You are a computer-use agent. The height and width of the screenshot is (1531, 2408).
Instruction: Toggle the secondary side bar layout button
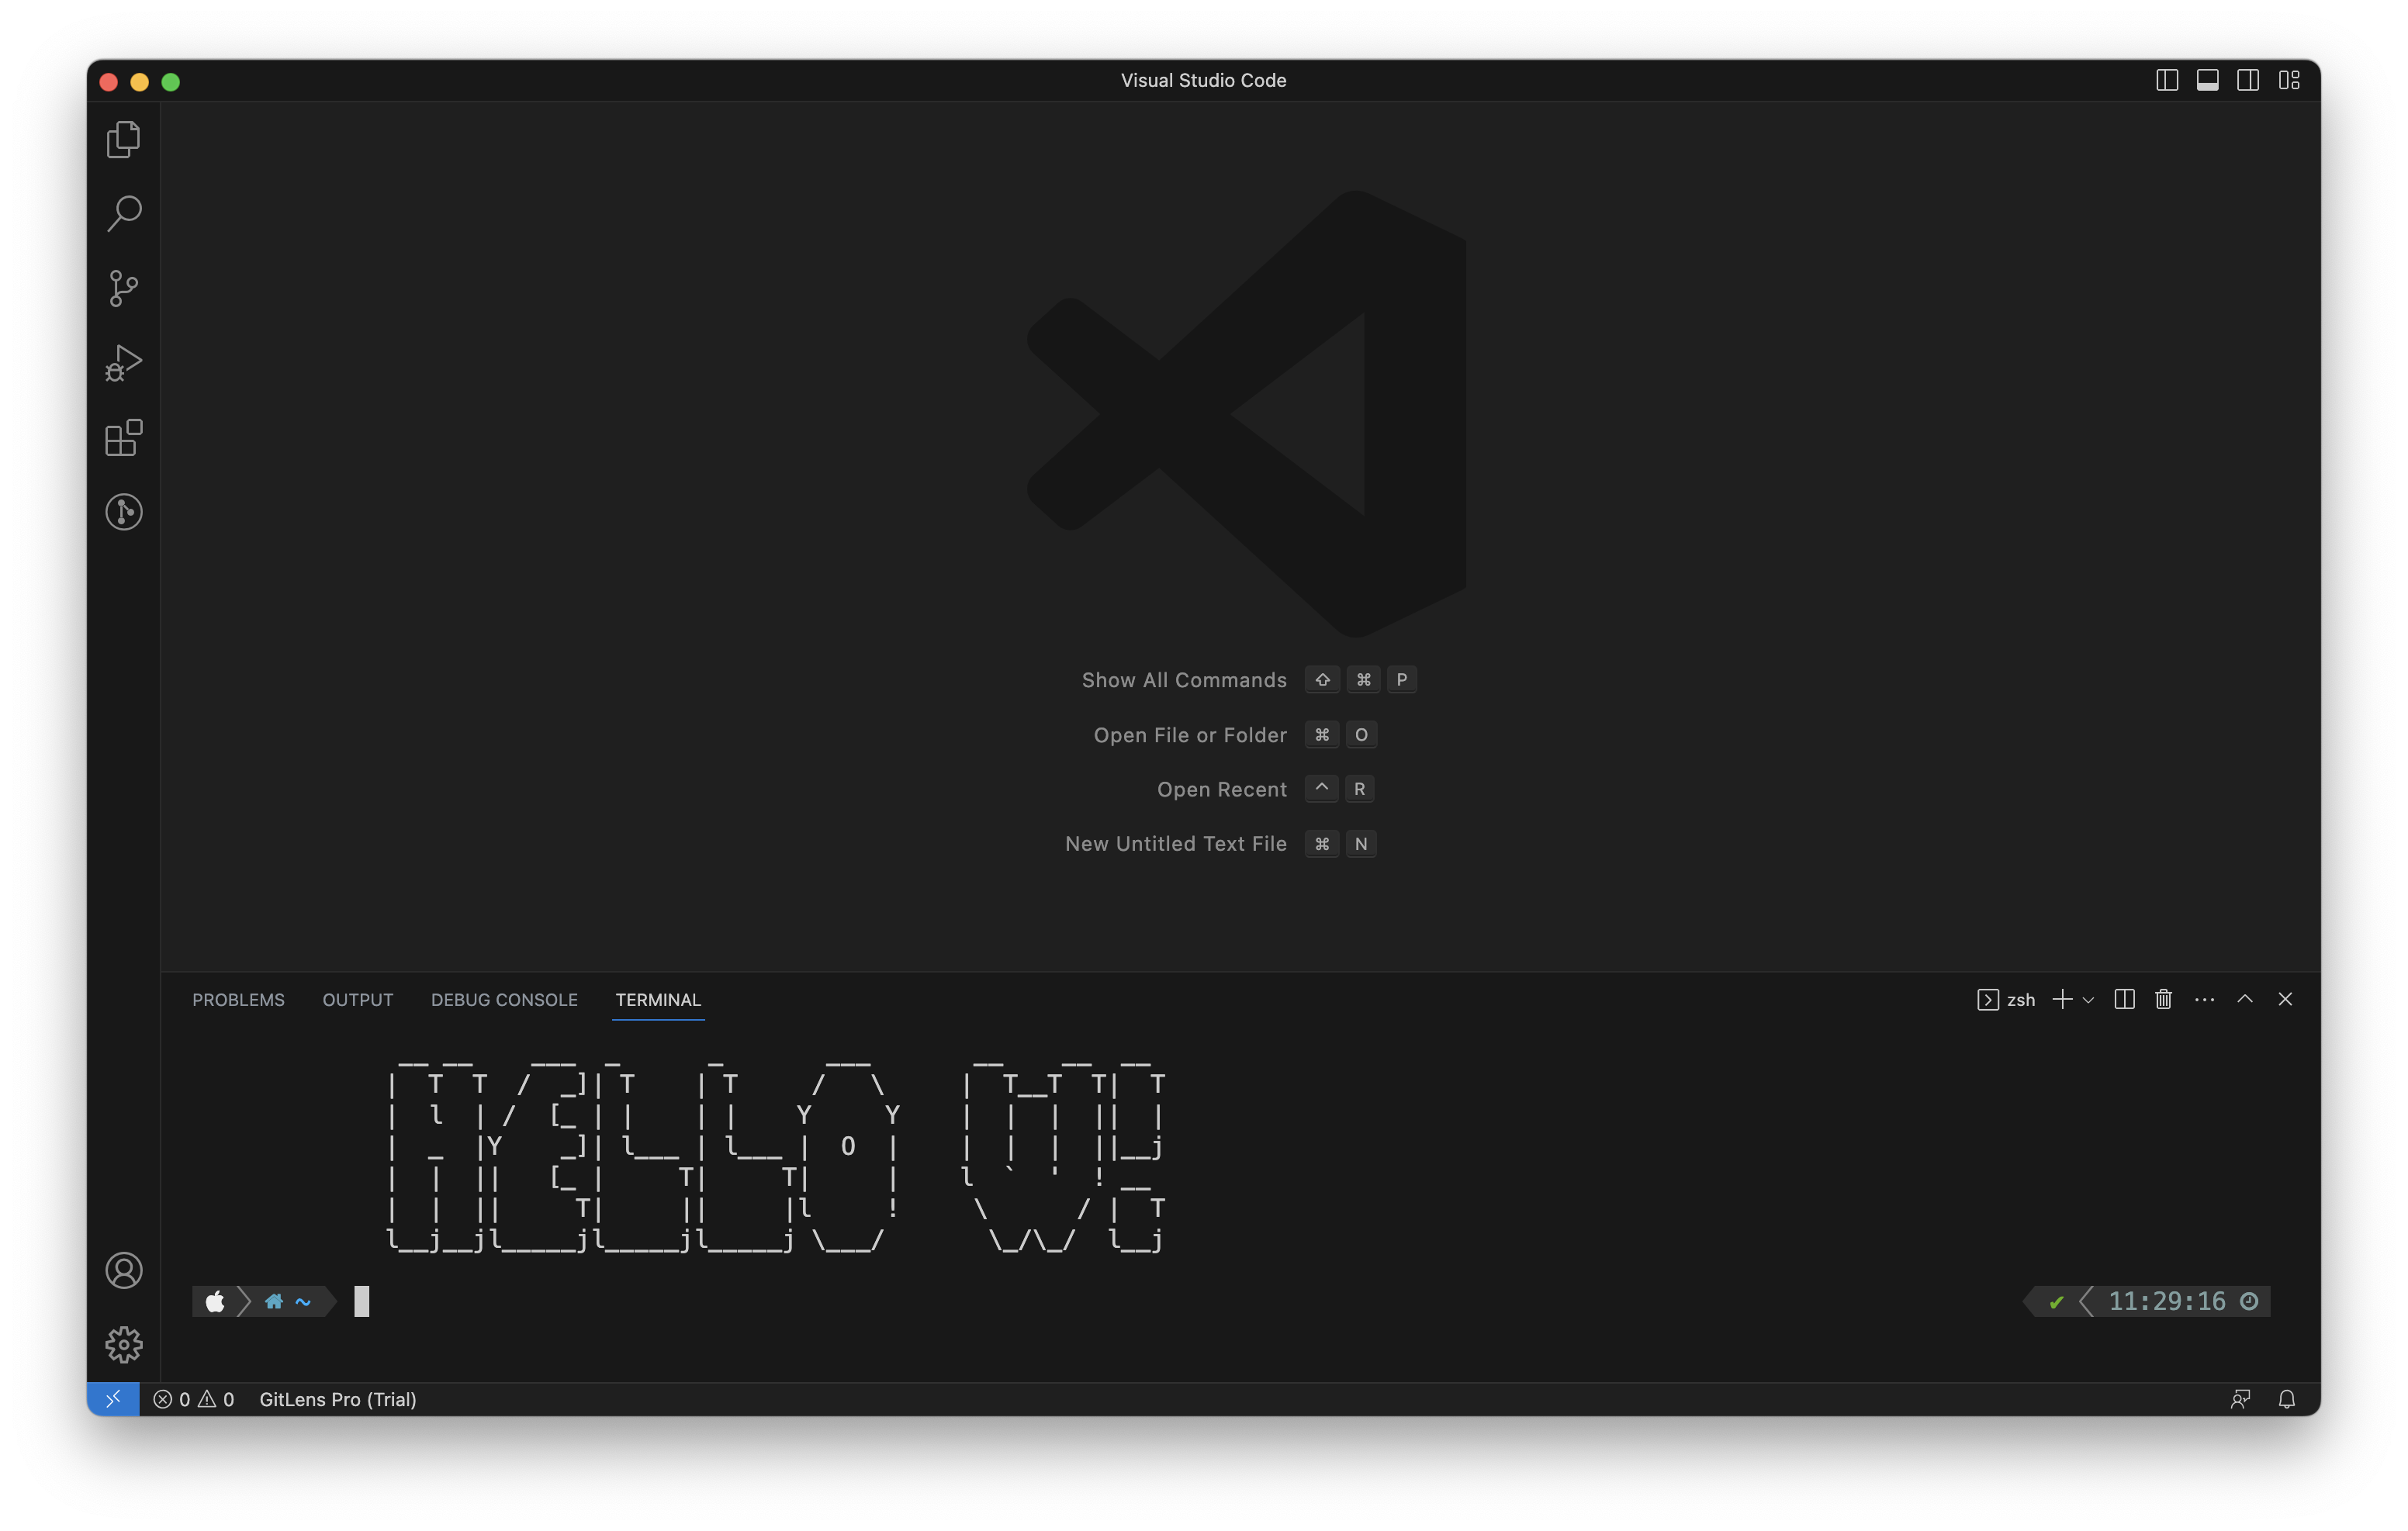point(2248,80)
